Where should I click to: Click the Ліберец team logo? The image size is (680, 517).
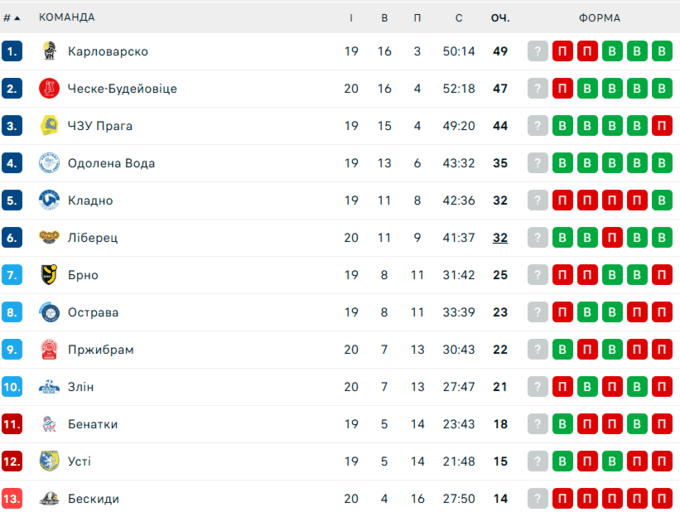tap(49, 238)
